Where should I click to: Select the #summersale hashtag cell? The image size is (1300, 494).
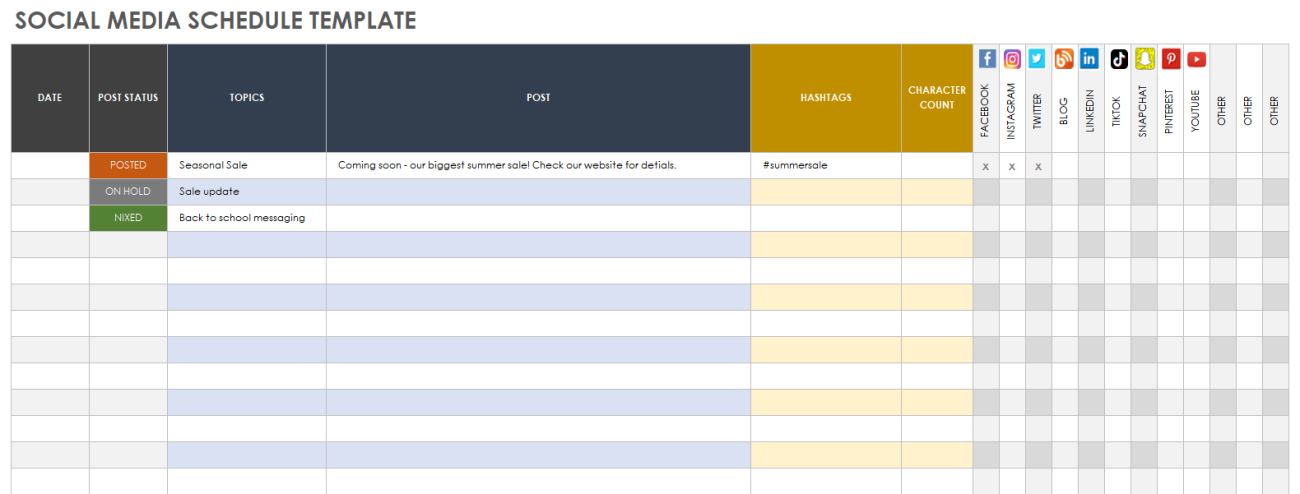click(x=825, y=165)
